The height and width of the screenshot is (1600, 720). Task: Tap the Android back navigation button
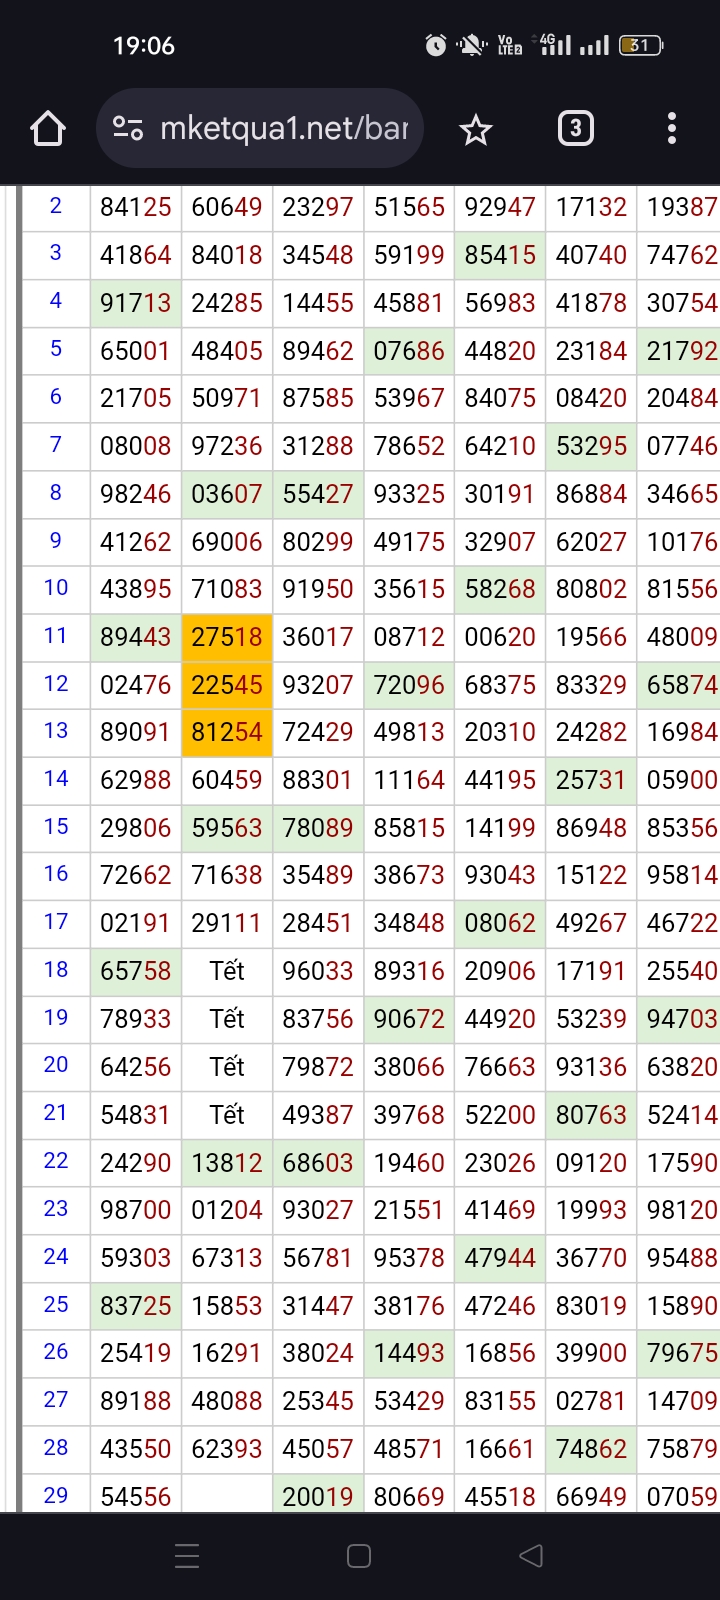tap(531, 1556)
